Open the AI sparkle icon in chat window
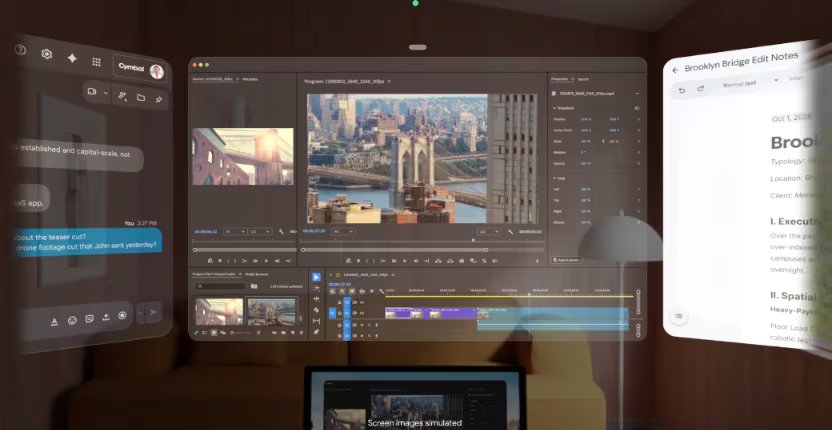The width and height of the screenshot is (832, 430). point(72,58)
